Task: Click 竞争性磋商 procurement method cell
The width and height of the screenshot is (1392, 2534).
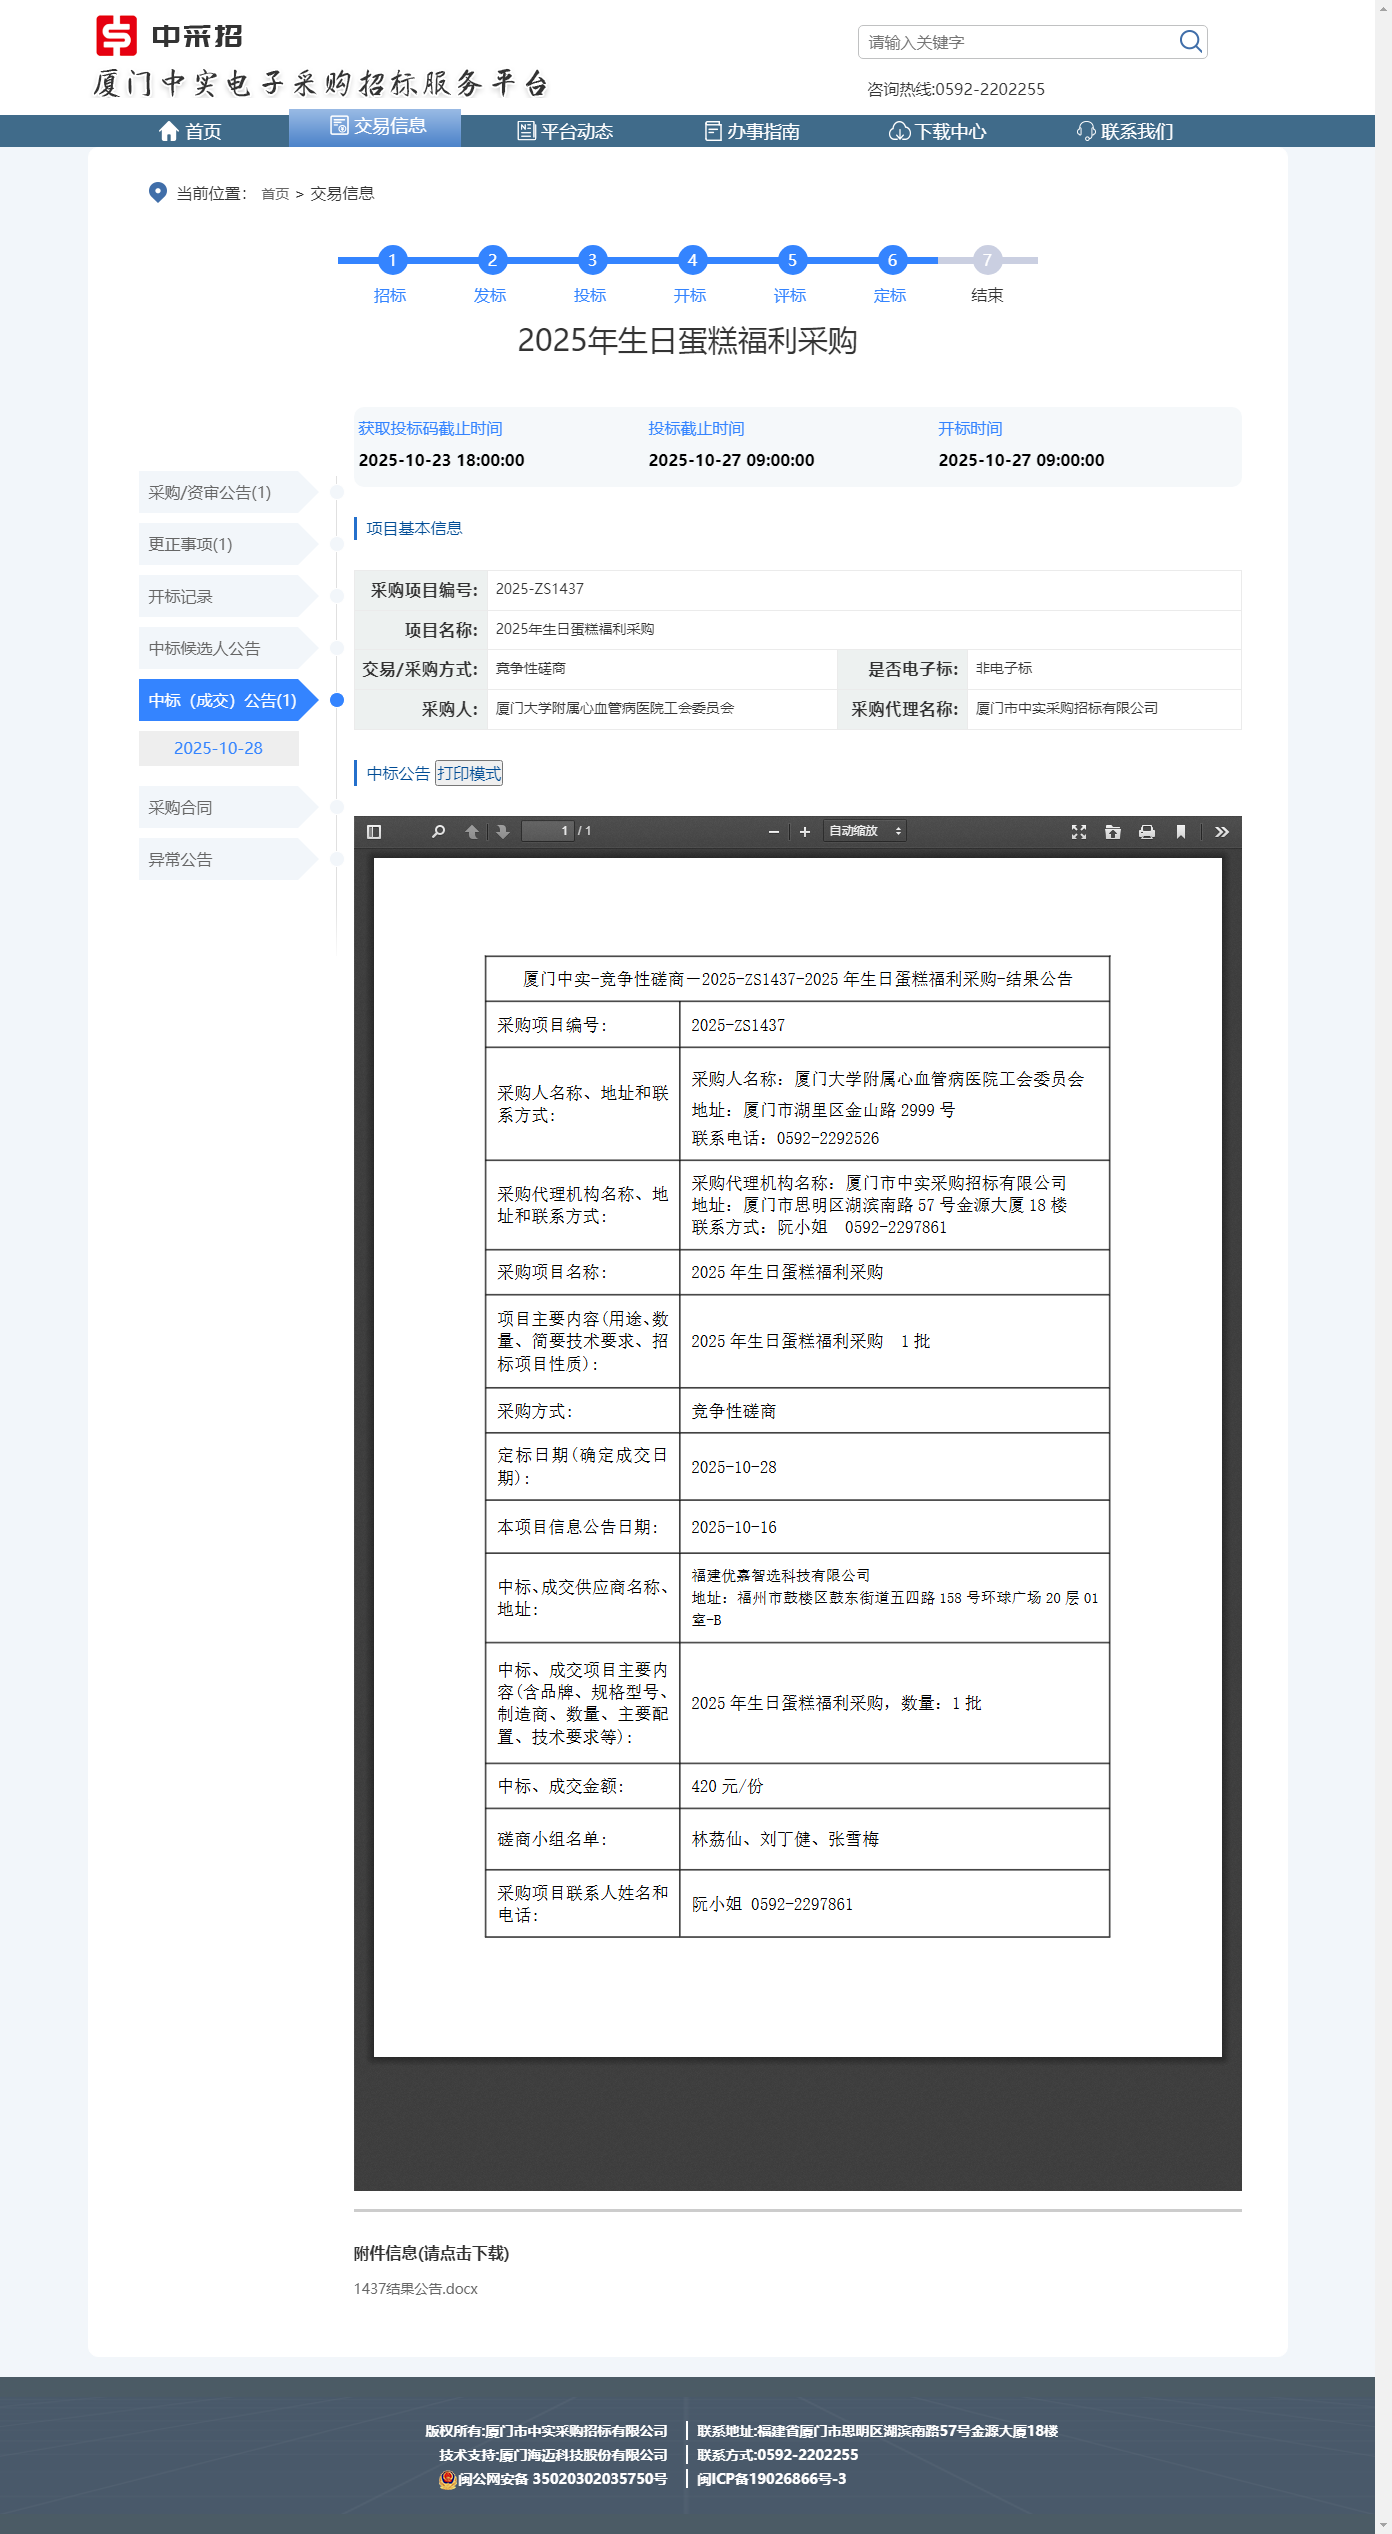Action: point(531,668)
